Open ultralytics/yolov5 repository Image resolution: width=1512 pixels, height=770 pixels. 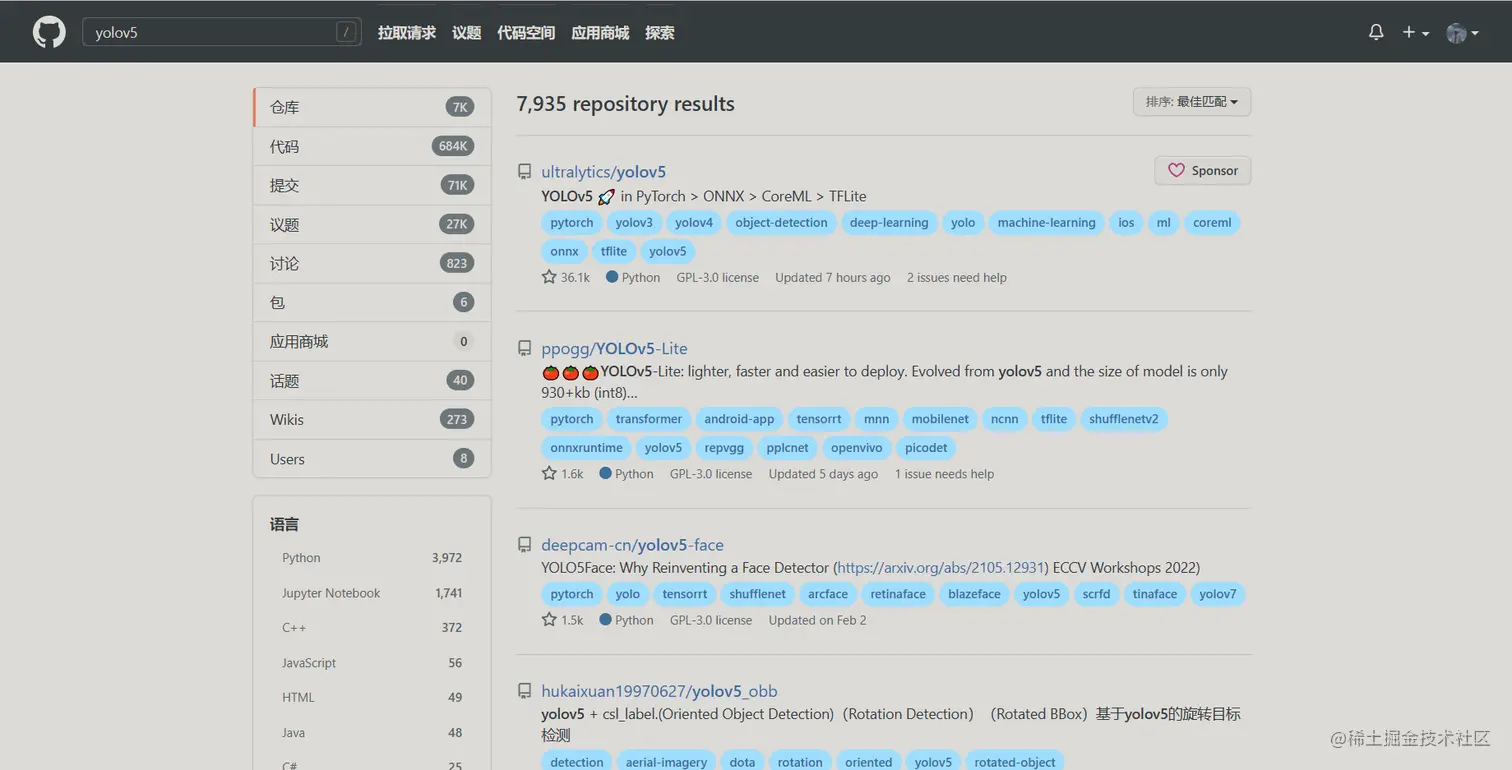603,172
